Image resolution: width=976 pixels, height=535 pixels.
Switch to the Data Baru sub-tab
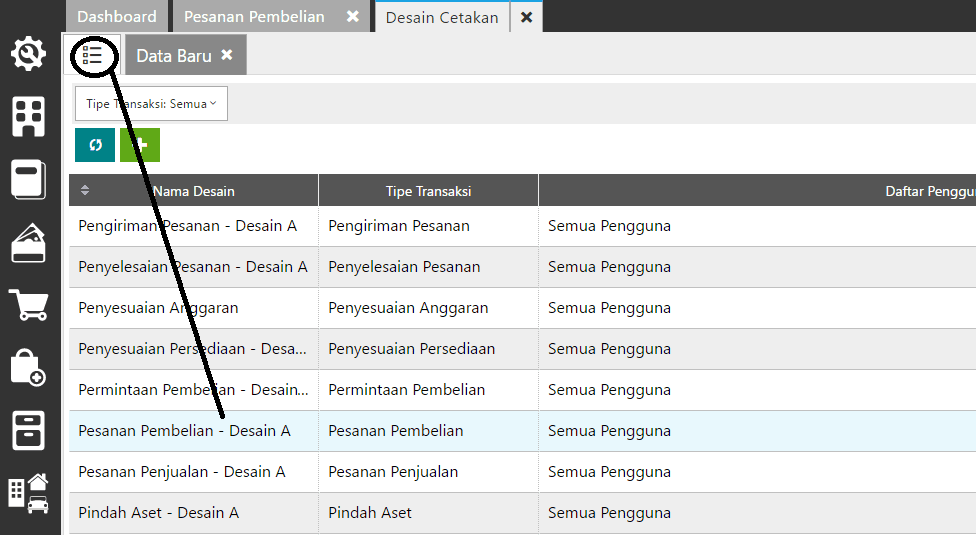(174, 55)
